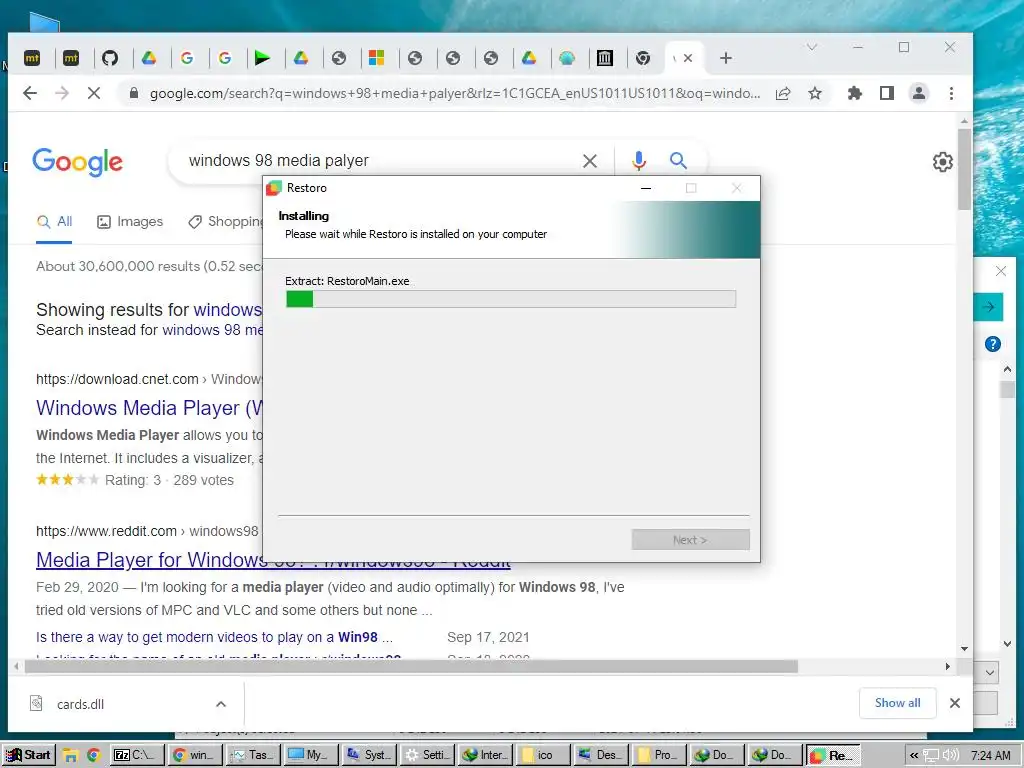Expand cards.dll download options chevron
The image size is (1024, 768).
point(221,704)
